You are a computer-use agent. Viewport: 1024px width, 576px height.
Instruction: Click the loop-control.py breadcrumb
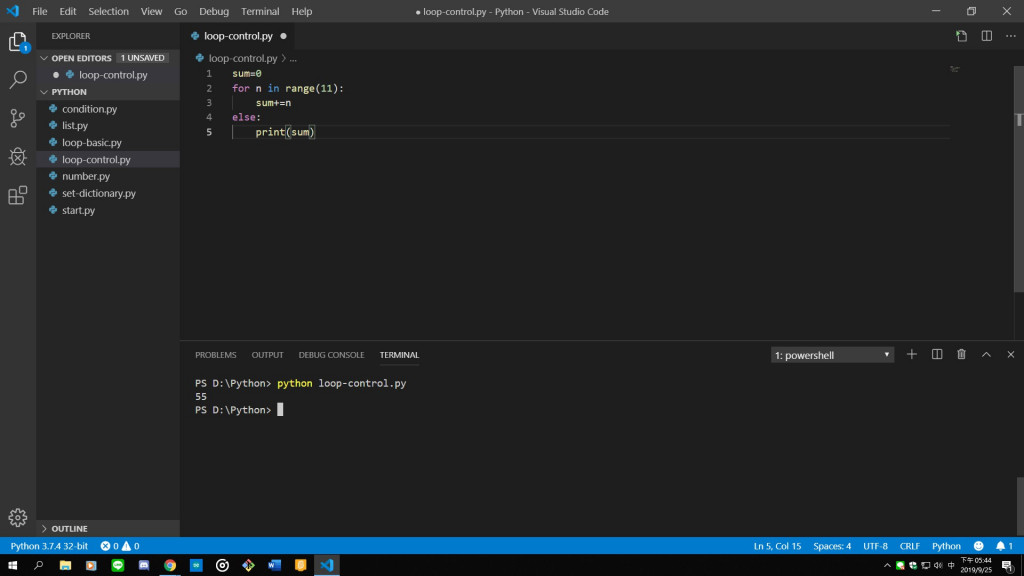243,58
